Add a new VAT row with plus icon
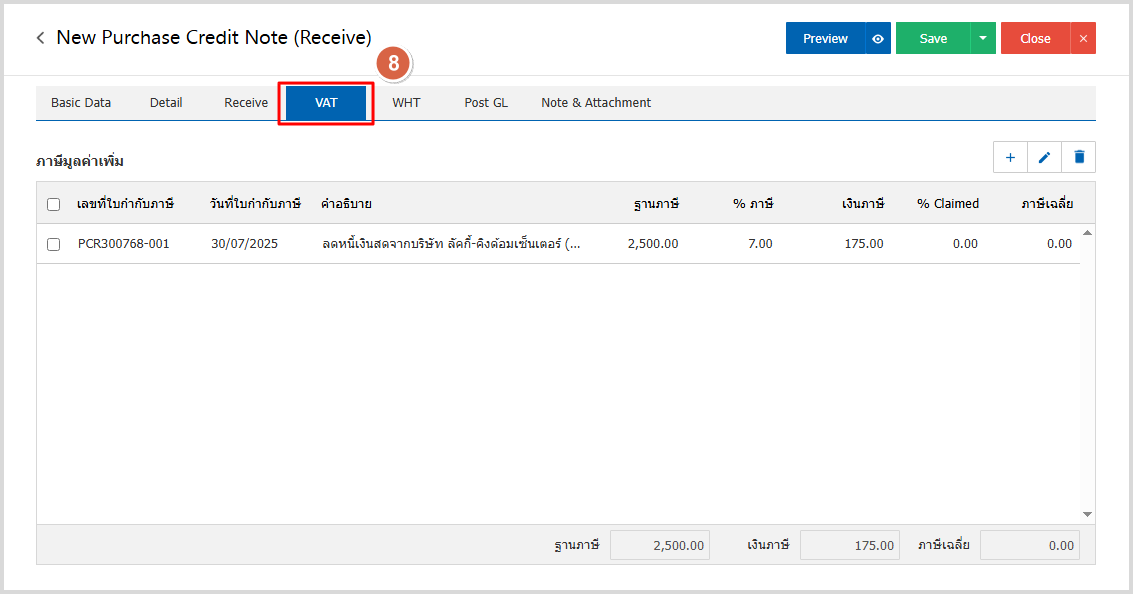 1010,157
